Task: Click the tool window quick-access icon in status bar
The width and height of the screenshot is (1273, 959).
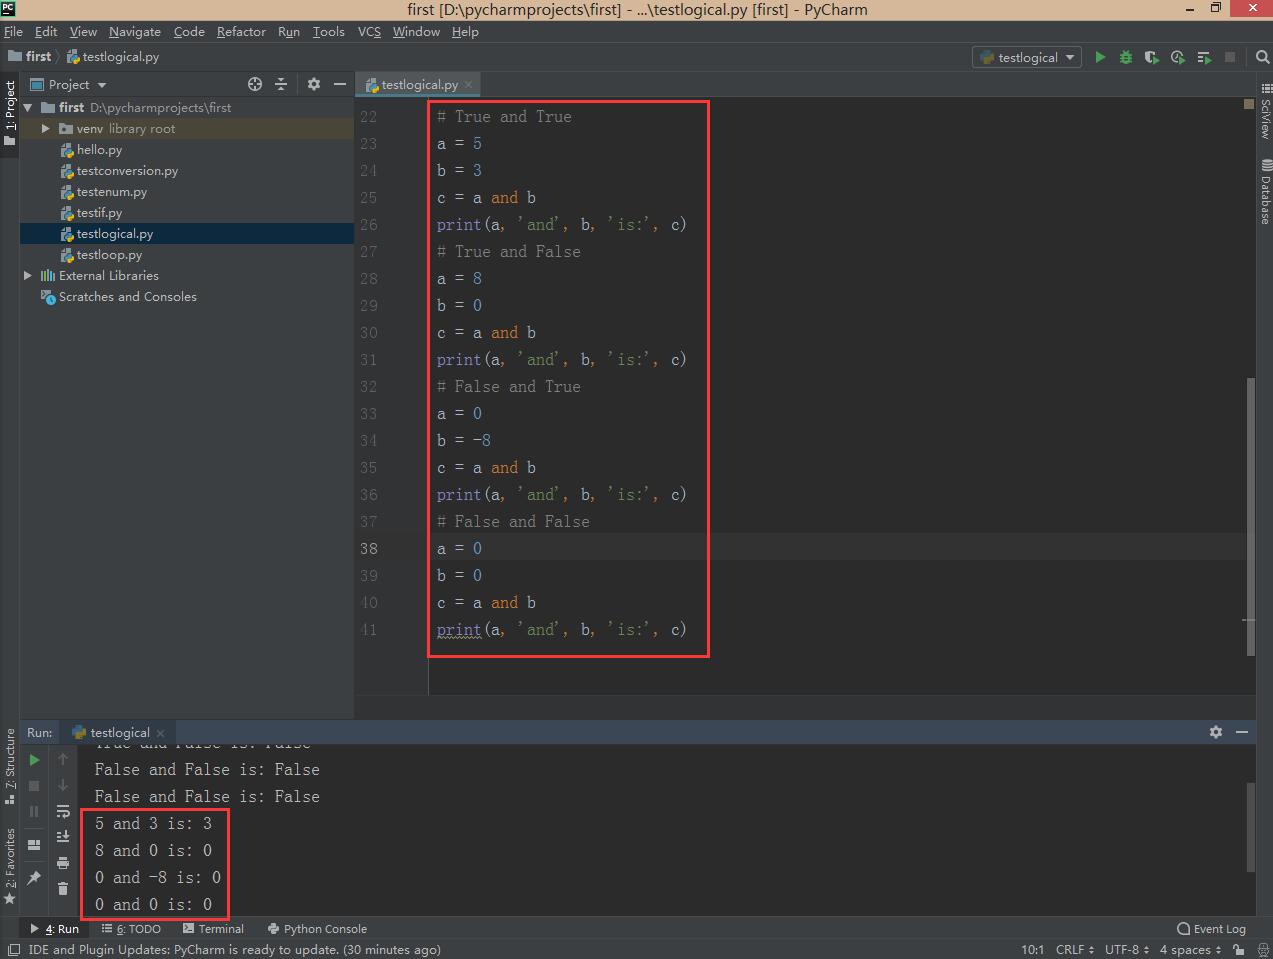Action: tap(13, 950)
